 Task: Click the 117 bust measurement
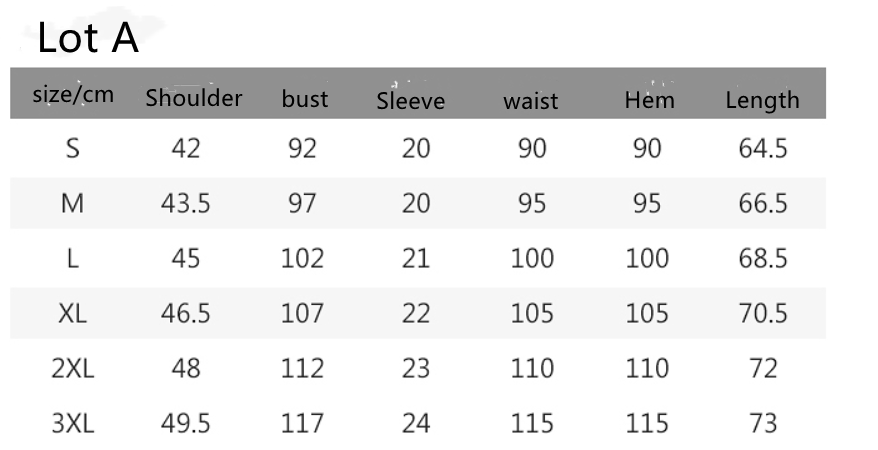pyautogui.click(x=303, y=423)
